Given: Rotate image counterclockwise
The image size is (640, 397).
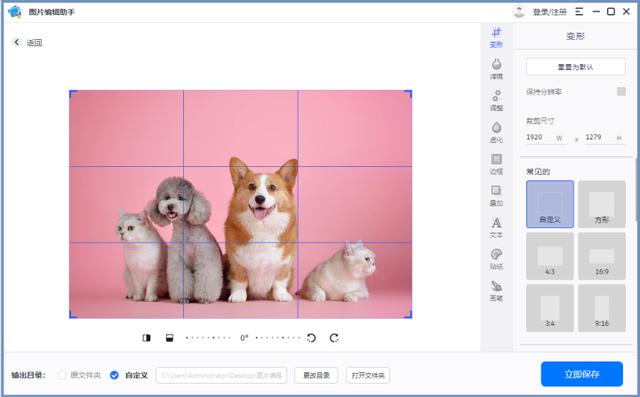Looking at the screenshot, I should click(x=311, y=338).
